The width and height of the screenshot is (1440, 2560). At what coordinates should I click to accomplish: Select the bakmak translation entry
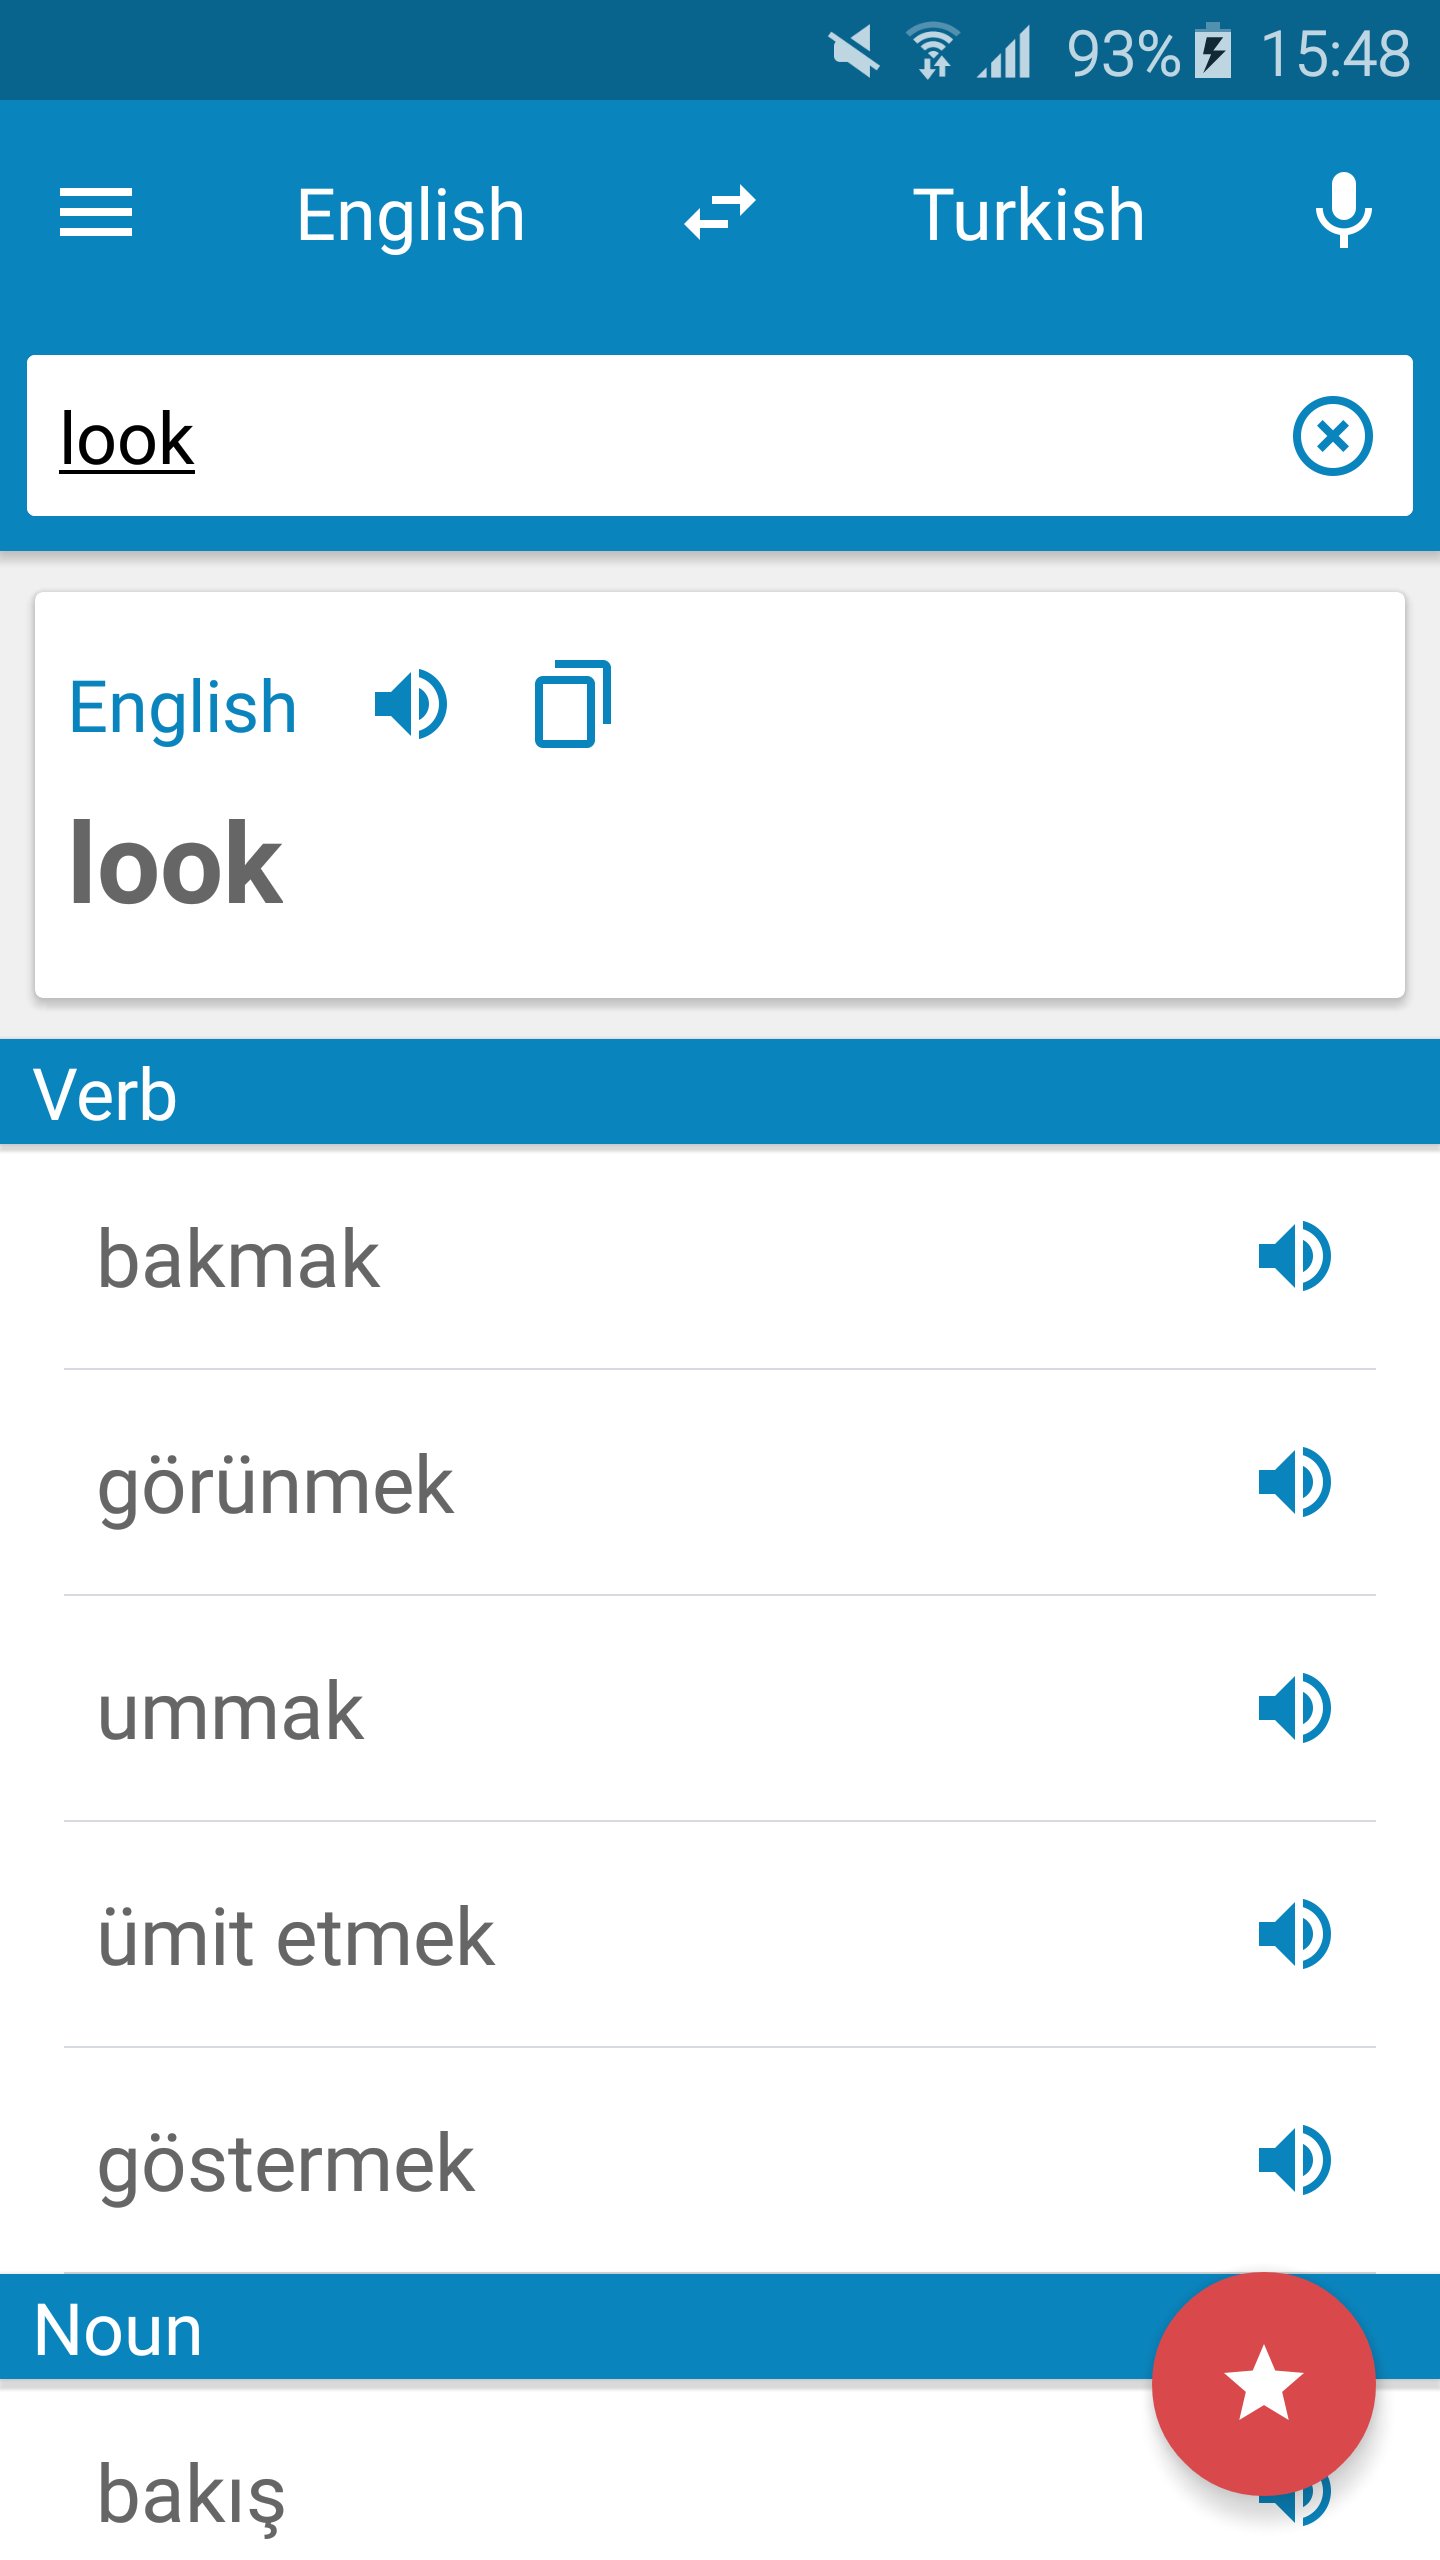pos(240,1259)
